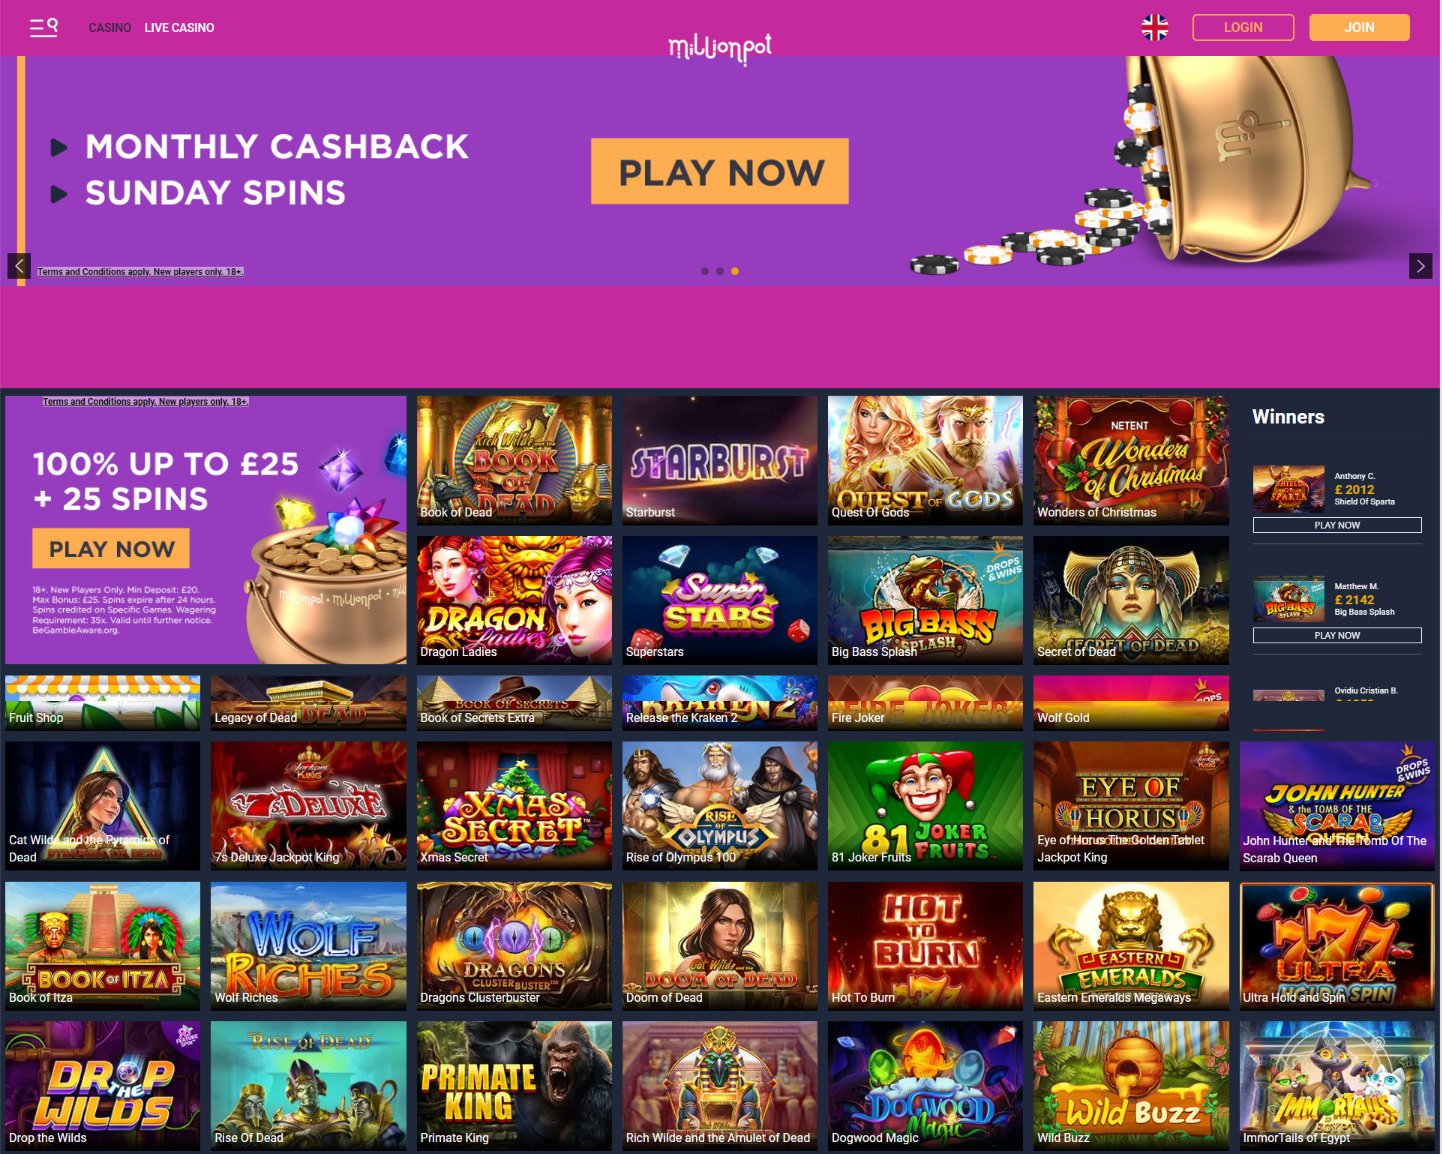1442x1154 pixels.
Task: Go to previous banner slide arrow
Action: pyautogui.click(x=19, y=265)
